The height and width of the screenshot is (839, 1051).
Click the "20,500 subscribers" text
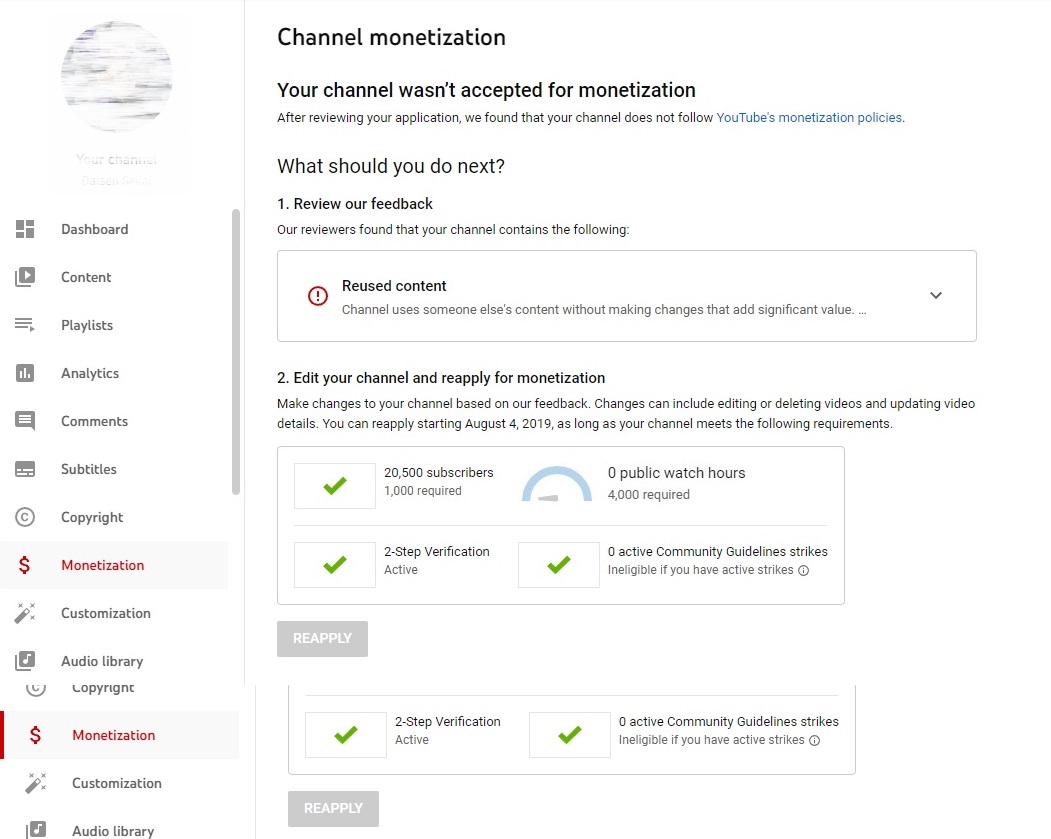point(438,472)
